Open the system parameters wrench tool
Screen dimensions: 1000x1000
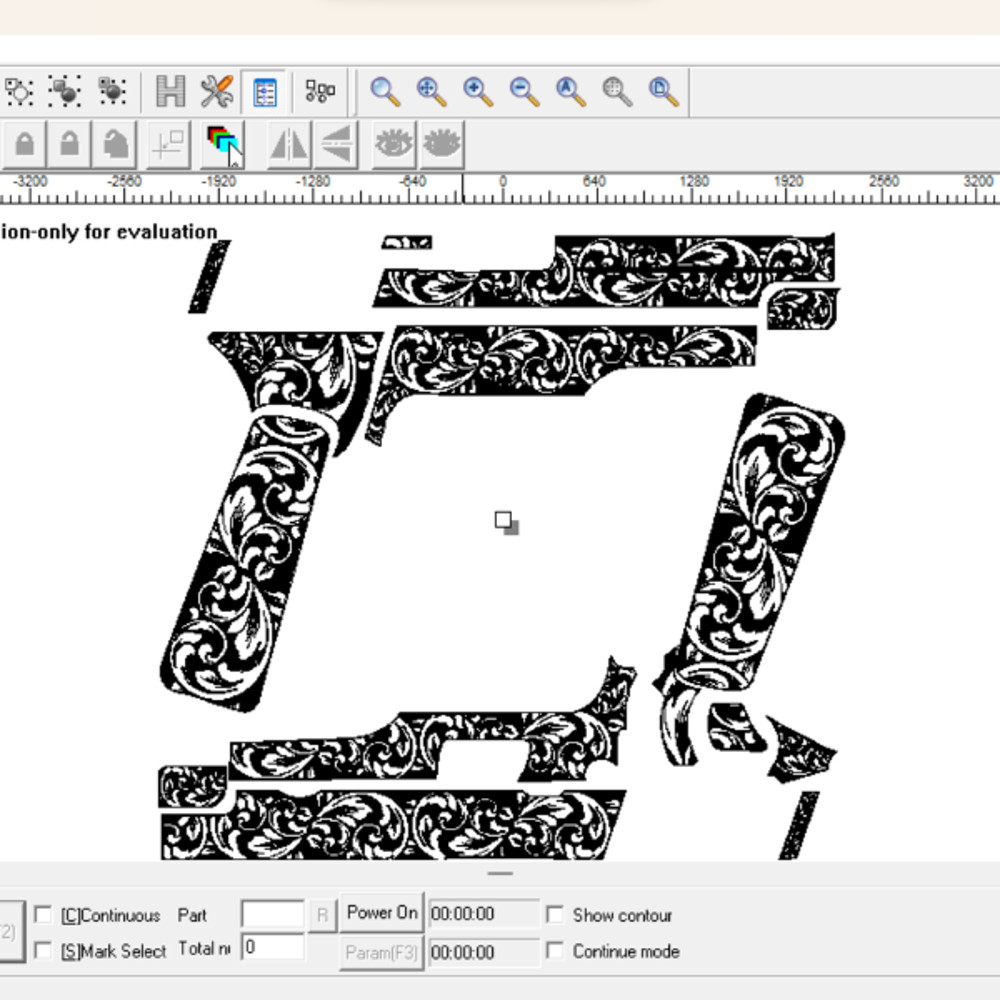[x=220, y=91]
